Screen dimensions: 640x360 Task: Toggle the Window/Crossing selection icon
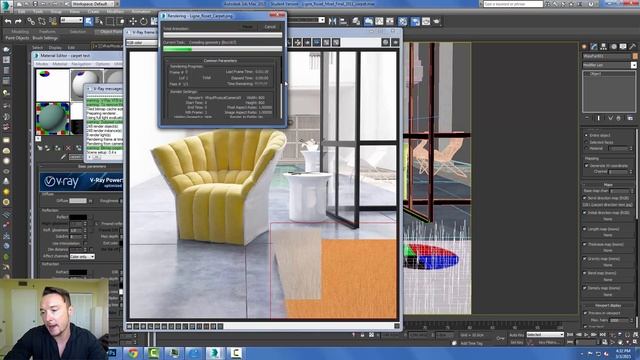[x=120, y=21]
